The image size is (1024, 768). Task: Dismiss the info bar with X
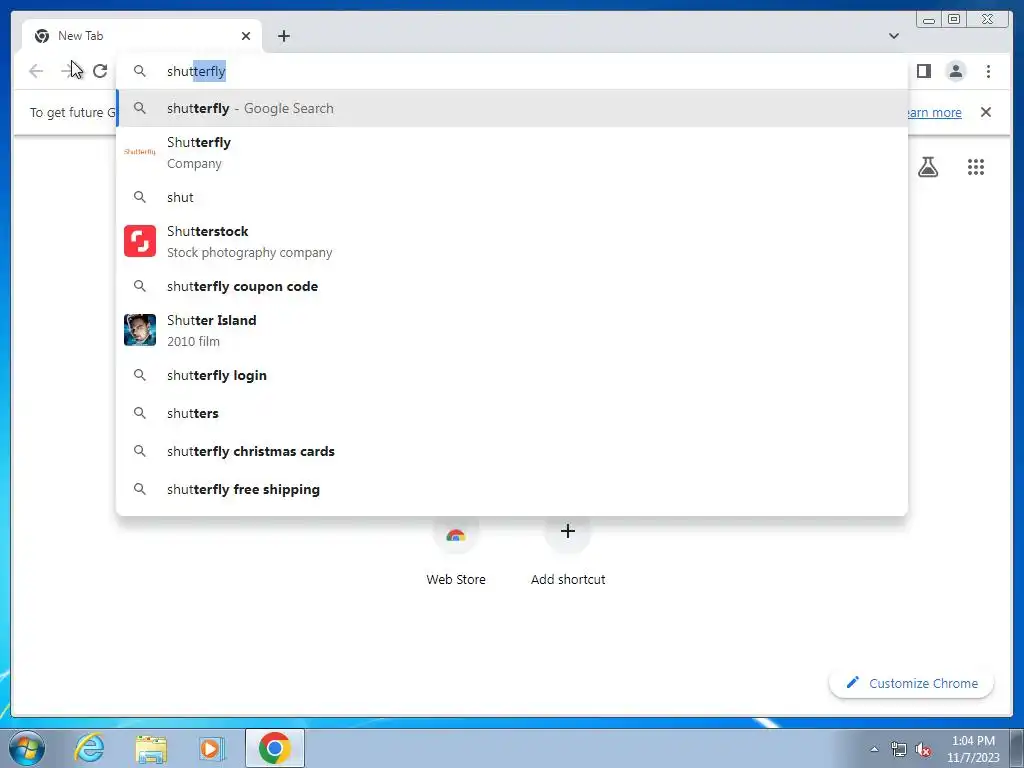pos(985,112)
